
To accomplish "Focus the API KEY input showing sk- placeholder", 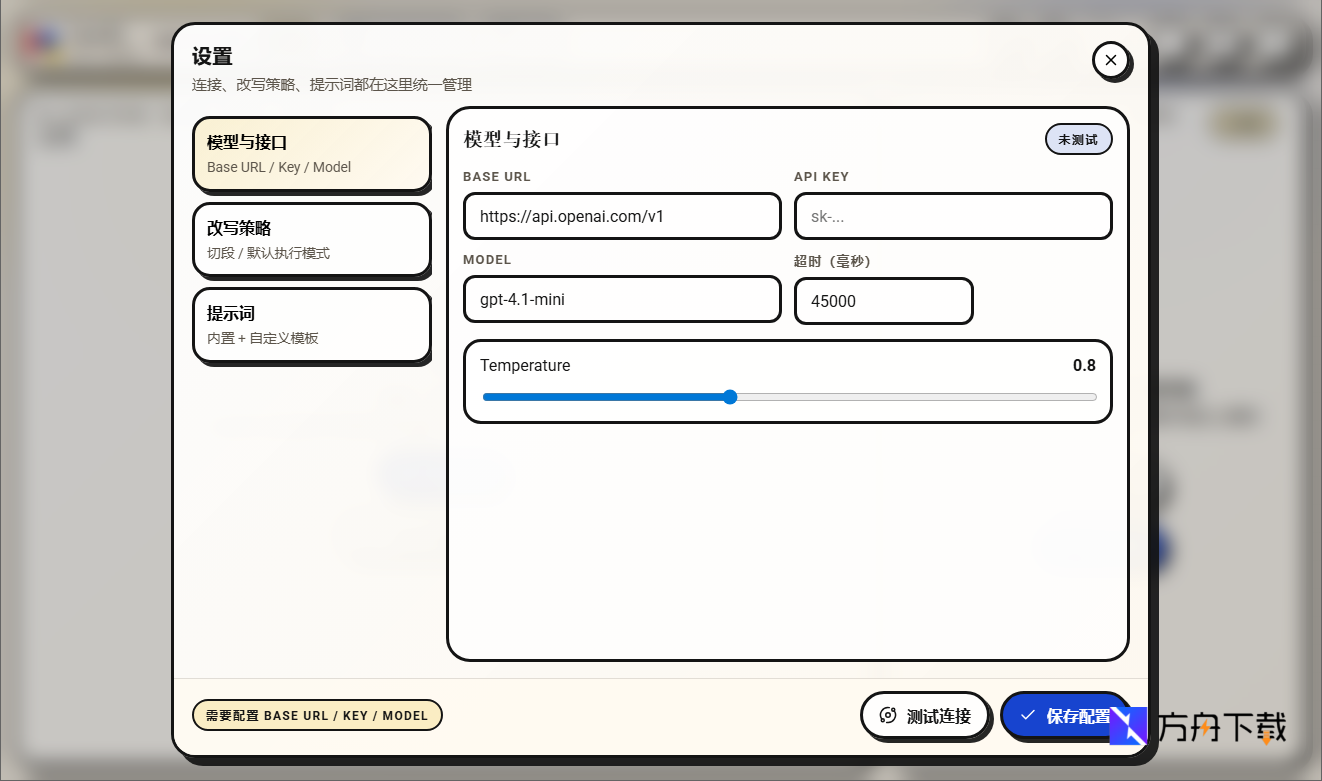I will pyautogui.click(x=952, y=216).
